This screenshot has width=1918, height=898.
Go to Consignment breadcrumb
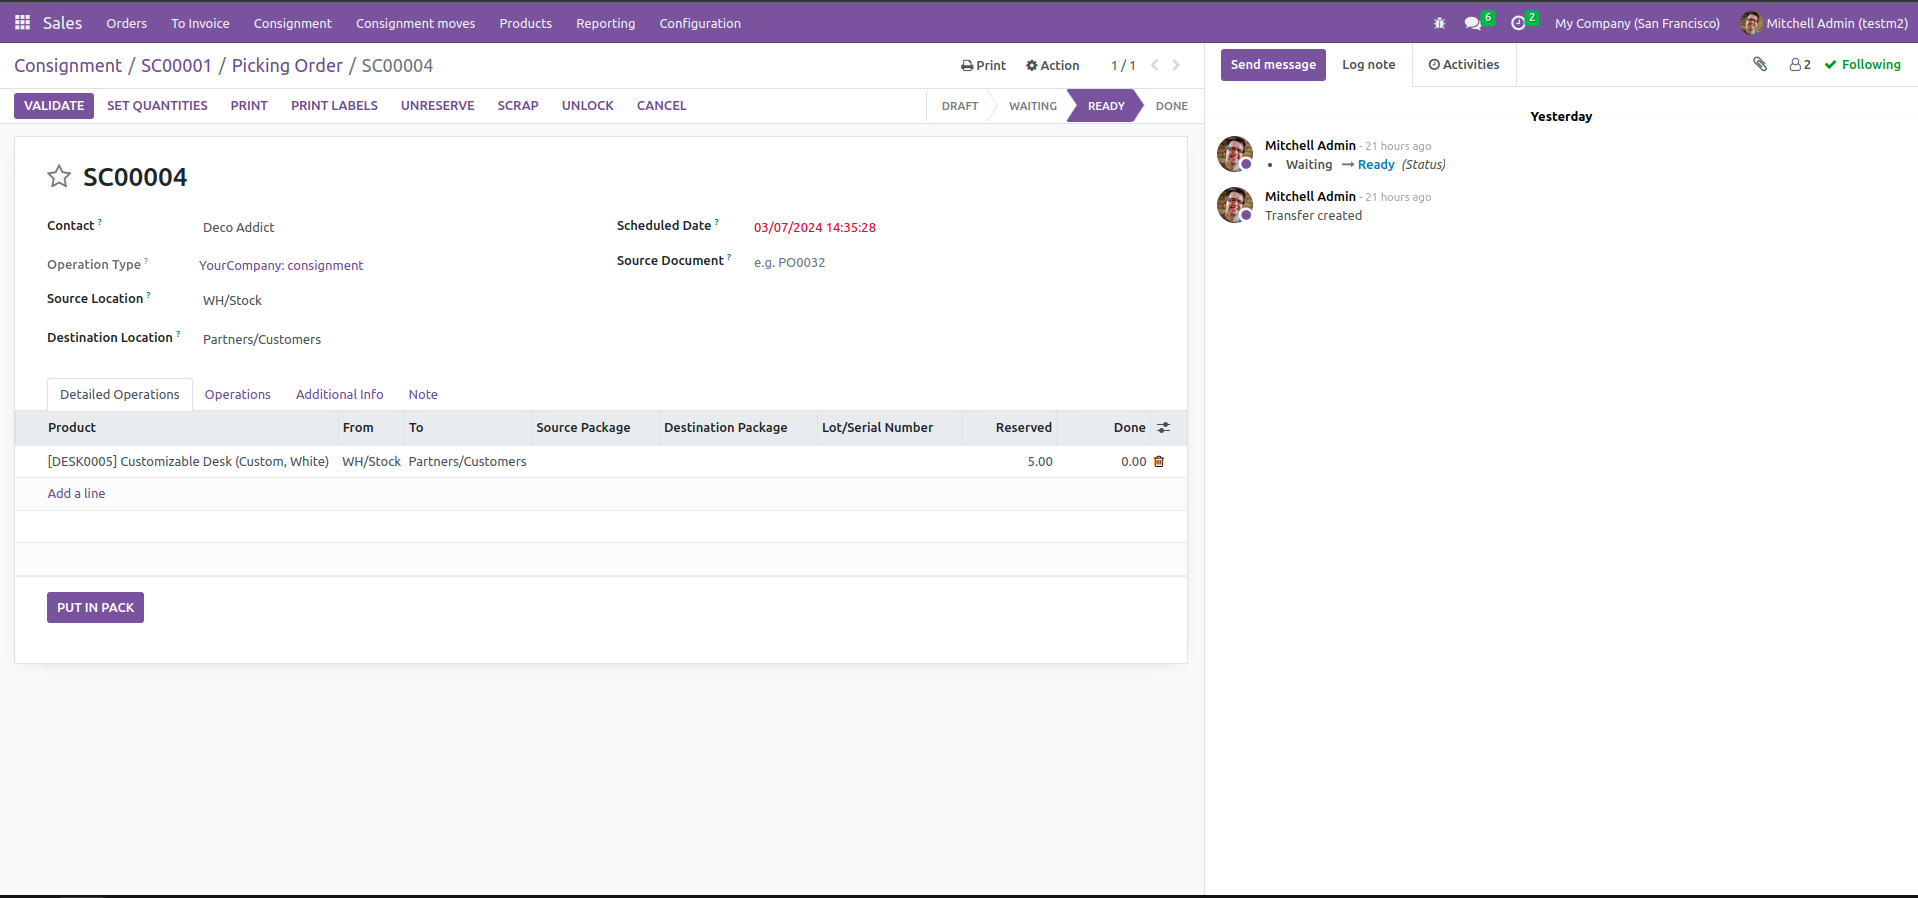coord(68,65)
